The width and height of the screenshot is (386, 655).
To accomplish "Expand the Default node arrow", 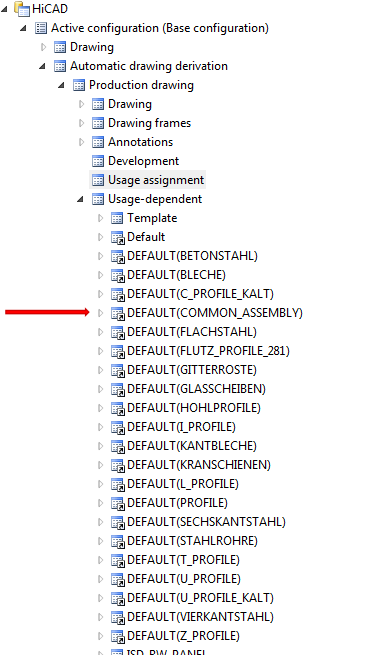I will (x=100, y=237).
